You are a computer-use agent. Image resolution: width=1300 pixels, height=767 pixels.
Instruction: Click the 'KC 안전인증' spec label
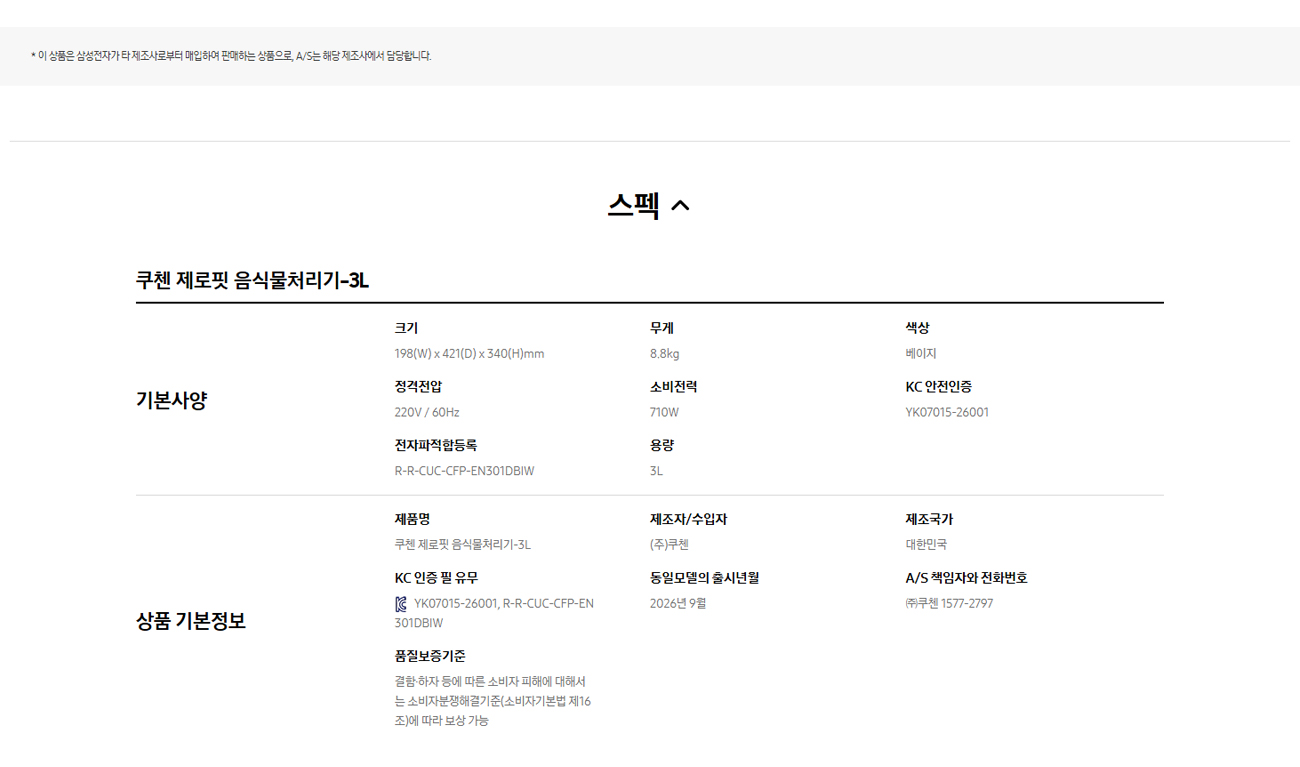click(x=939, y=387)
